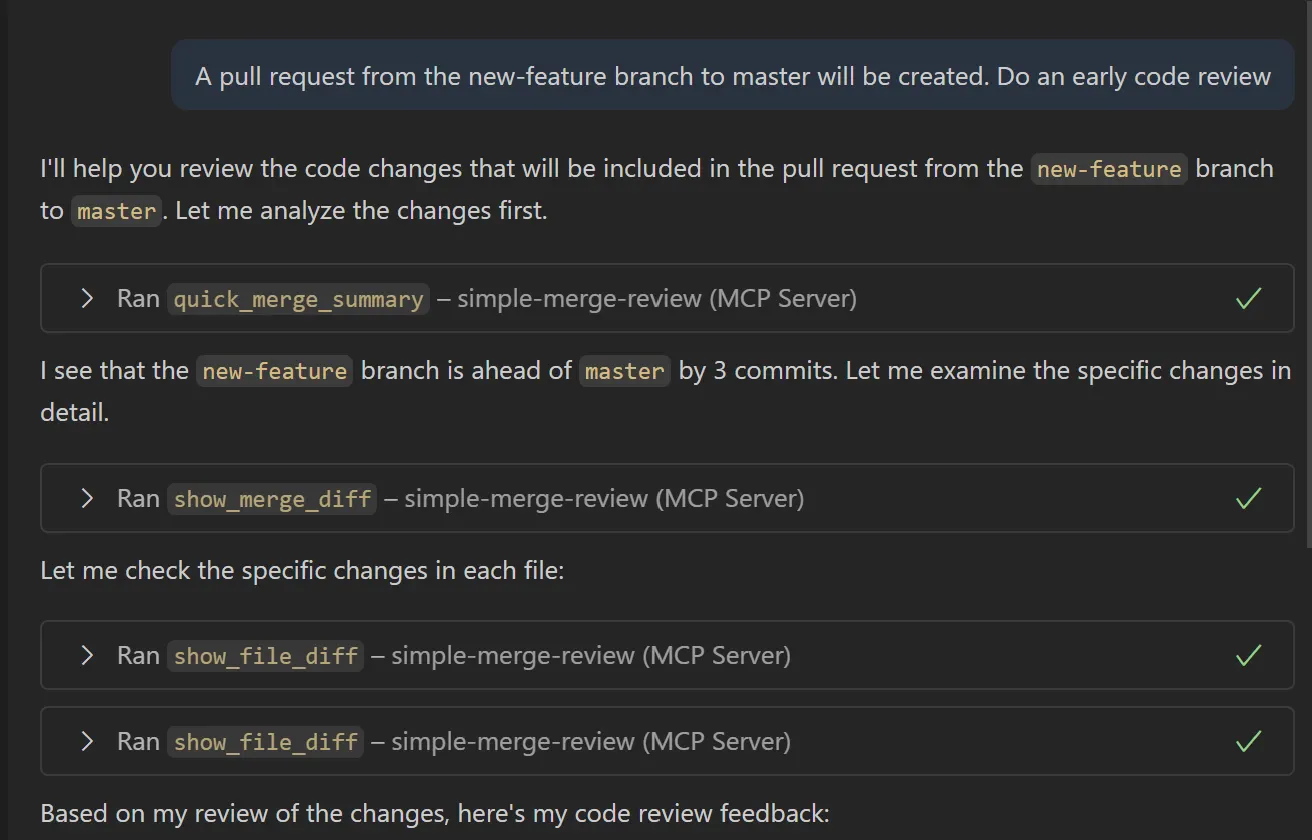Click the checkmark on the first show_file_diff row
The width and height of the screenshot is (1312, 840).
(1248, 655)
